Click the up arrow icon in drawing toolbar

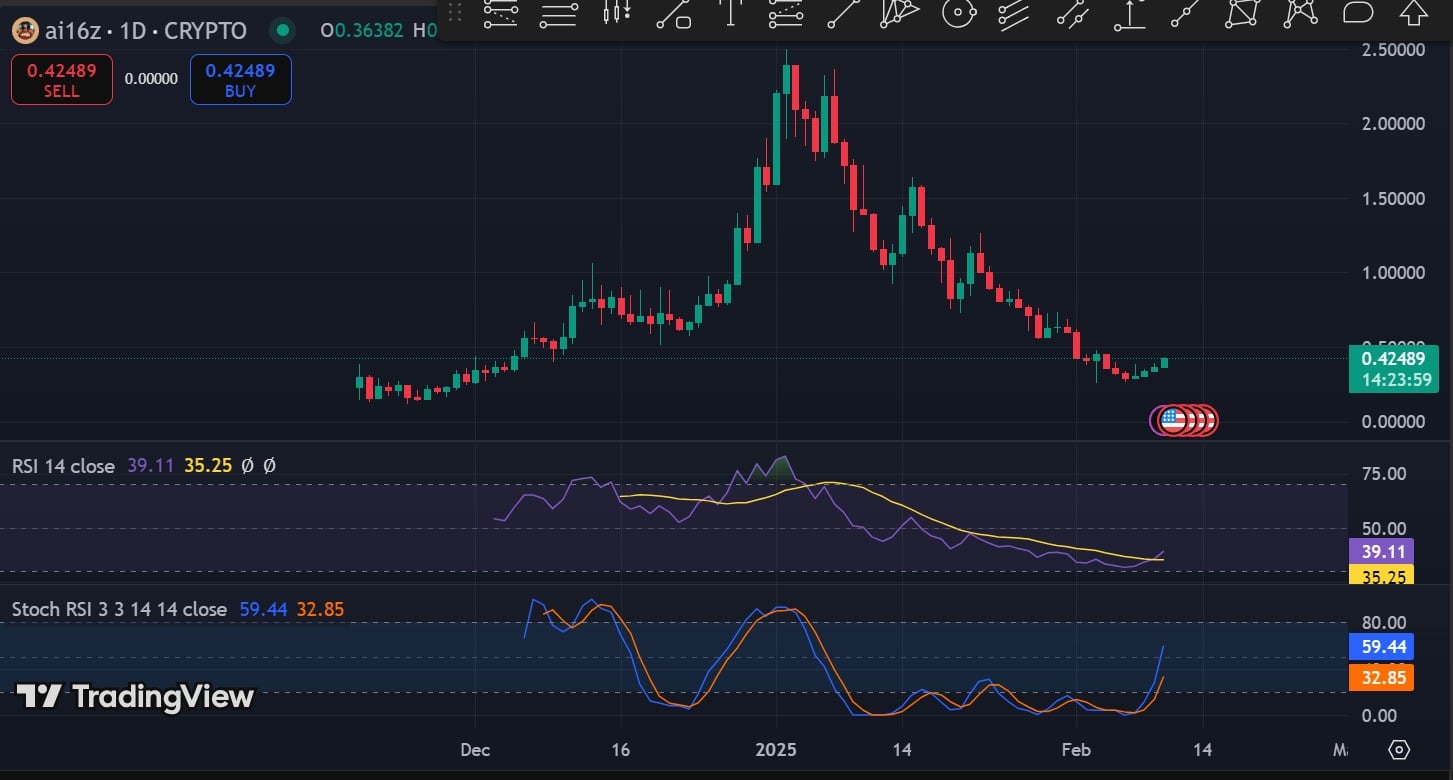click(x=1413, y=13)
